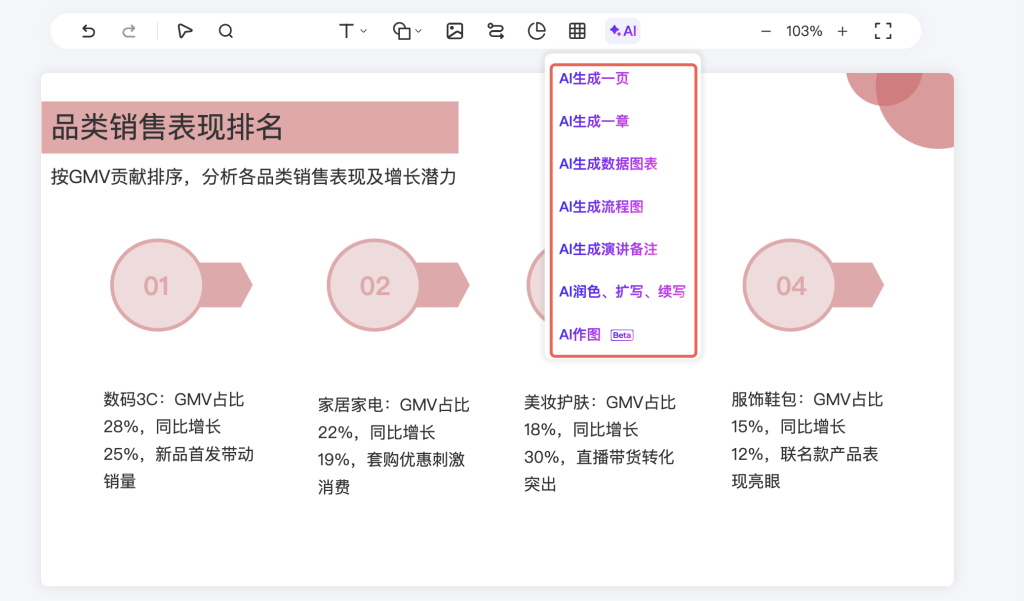Insert an image using picture icon

(455, 31)
